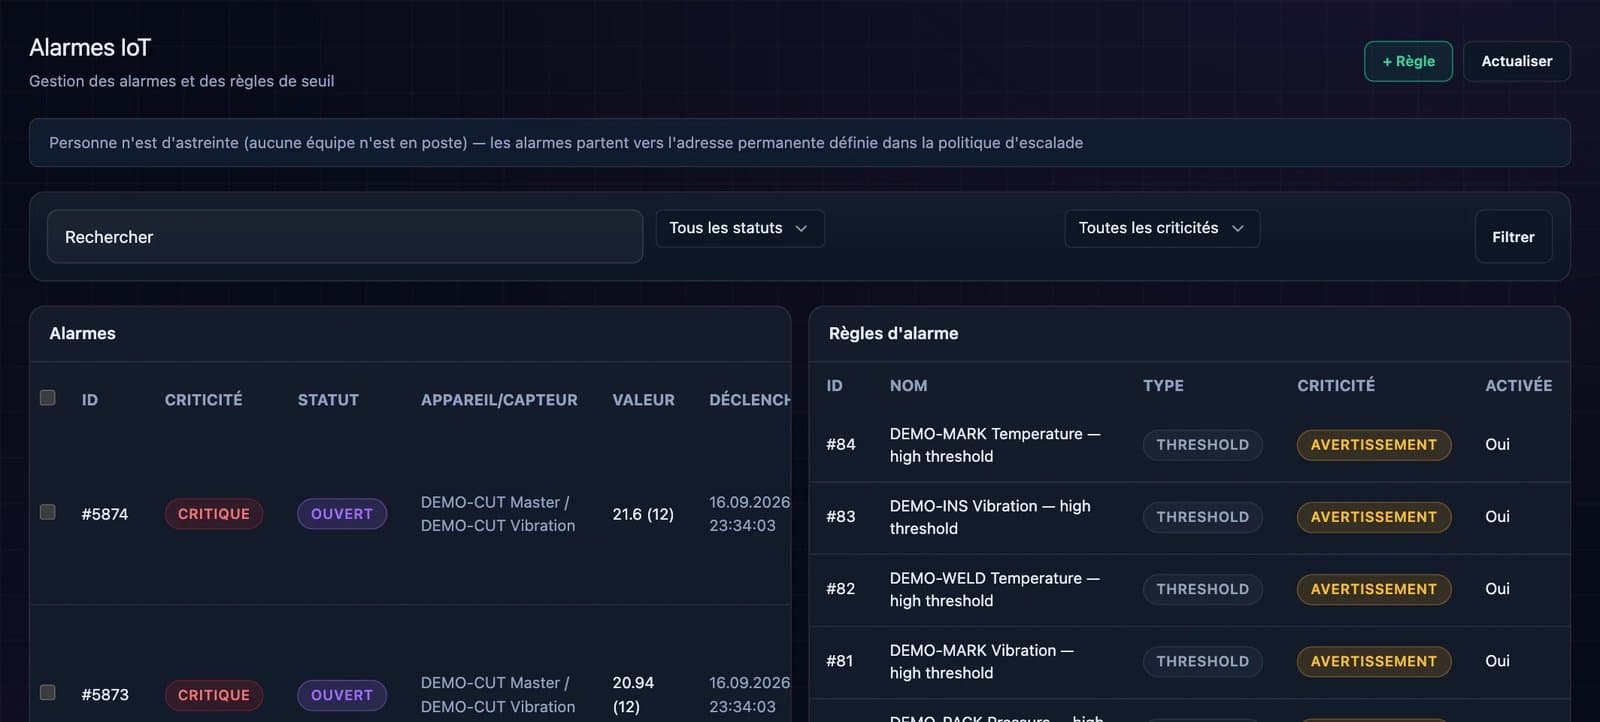Open the Toutes les criticités dropdown
This screenshot has height=722, width=1600.
[x=1162, y=228]
